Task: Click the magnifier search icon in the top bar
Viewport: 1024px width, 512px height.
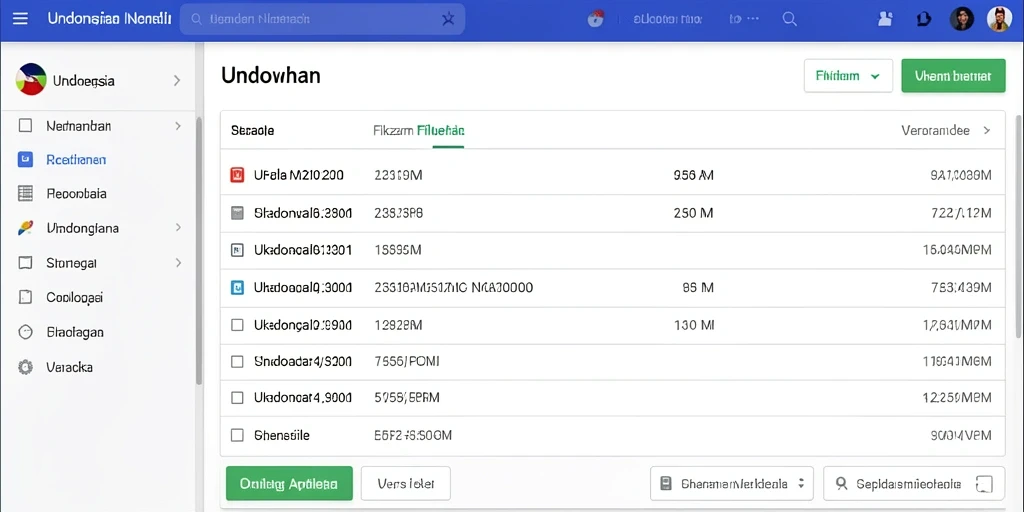Action: (x=790, y=19)
